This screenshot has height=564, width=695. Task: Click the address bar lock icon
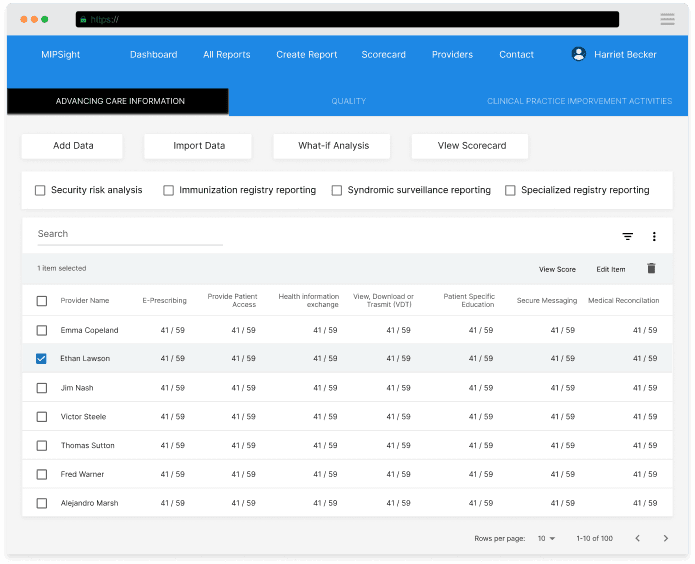coord(83,20)
